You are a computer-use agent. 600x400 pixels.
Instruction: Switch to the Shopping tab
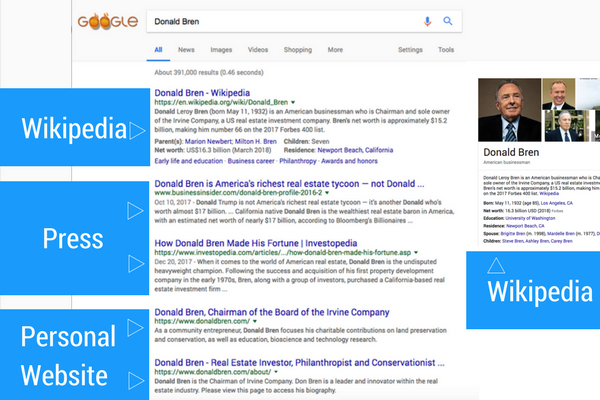[298, 50]
